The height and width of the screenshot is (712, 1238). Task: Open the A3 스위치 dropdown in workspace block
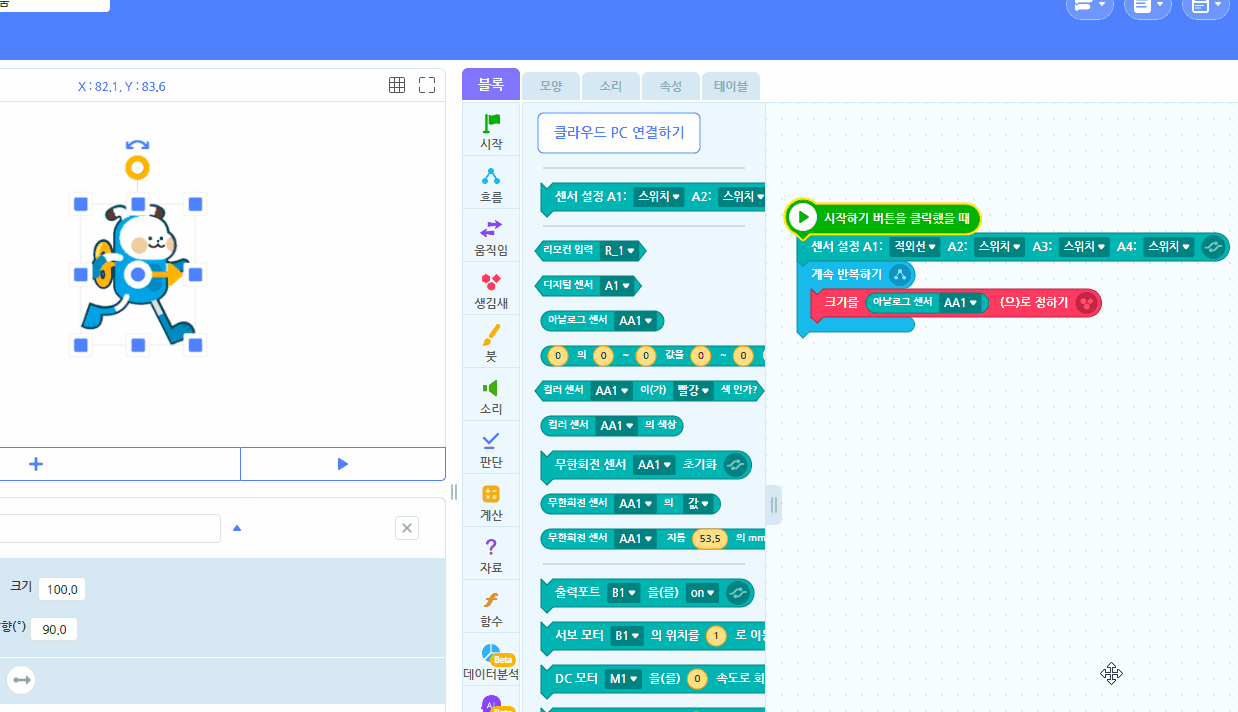click(x=1083, y=246)
